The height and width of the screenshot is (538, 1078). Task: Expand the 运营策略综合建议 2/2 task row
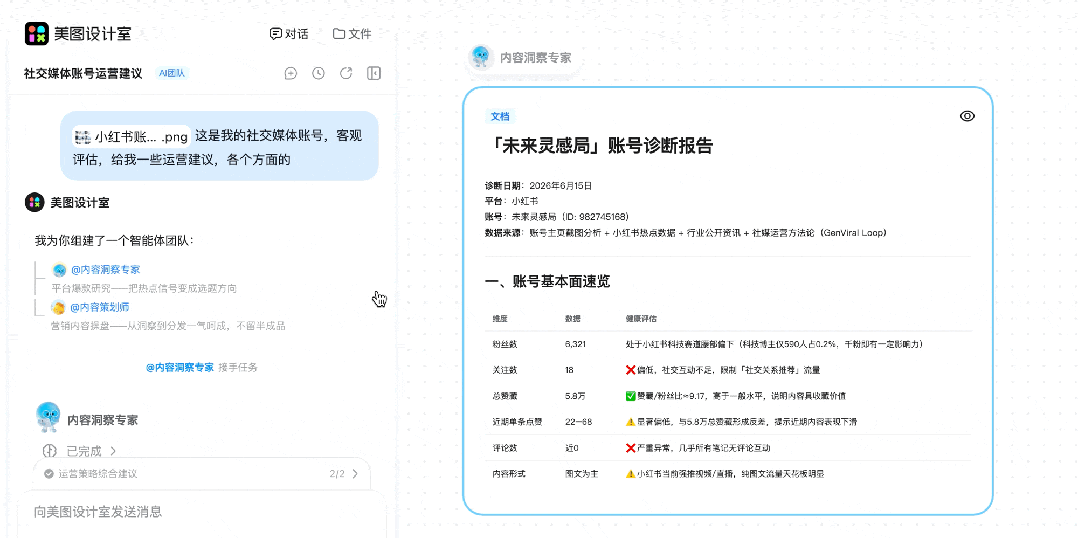pyautogui.click(x=201, y=473)
